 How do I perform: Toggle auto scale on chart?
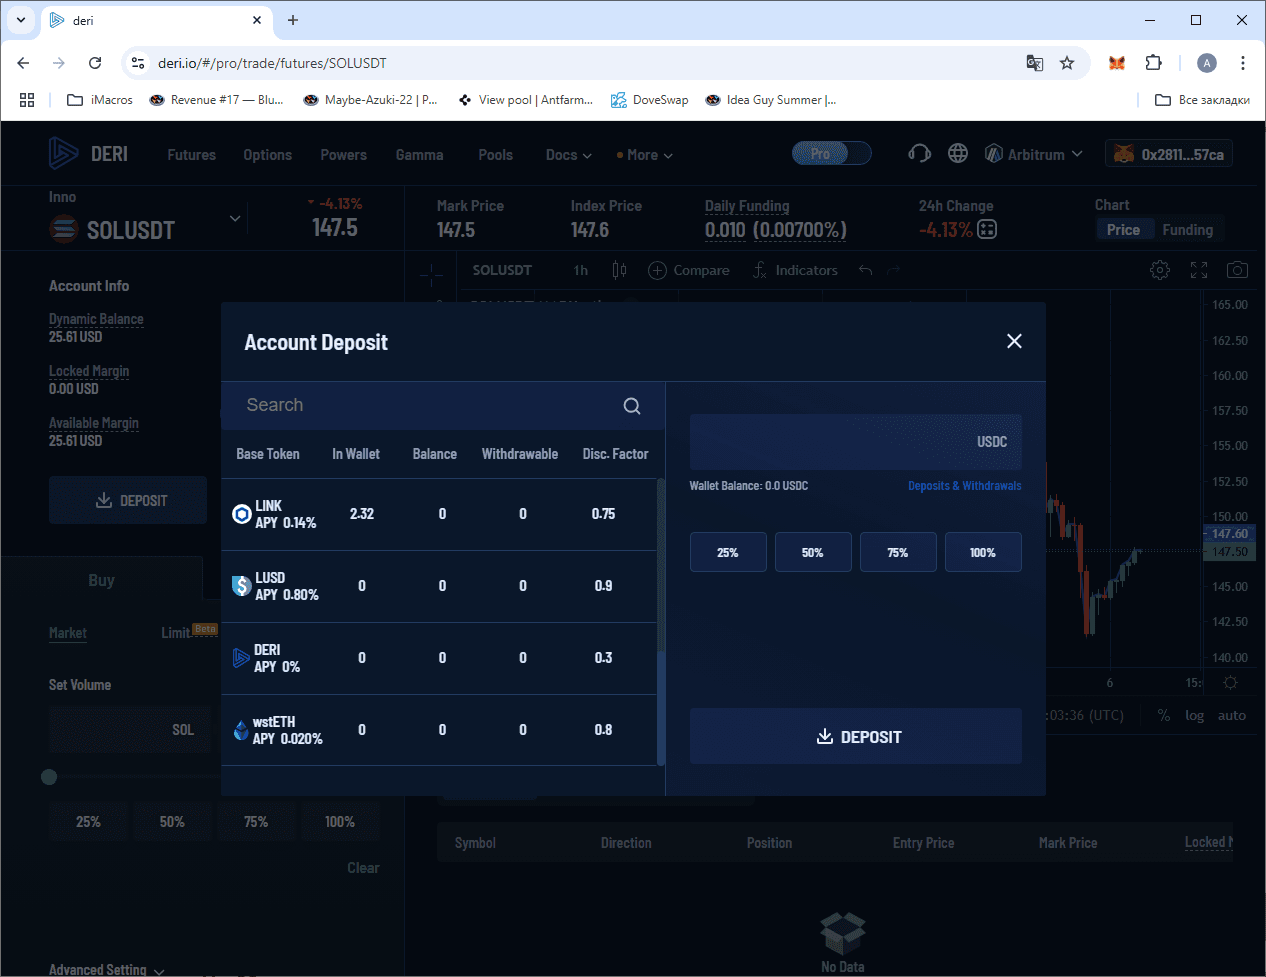(x=1231, y=716)
